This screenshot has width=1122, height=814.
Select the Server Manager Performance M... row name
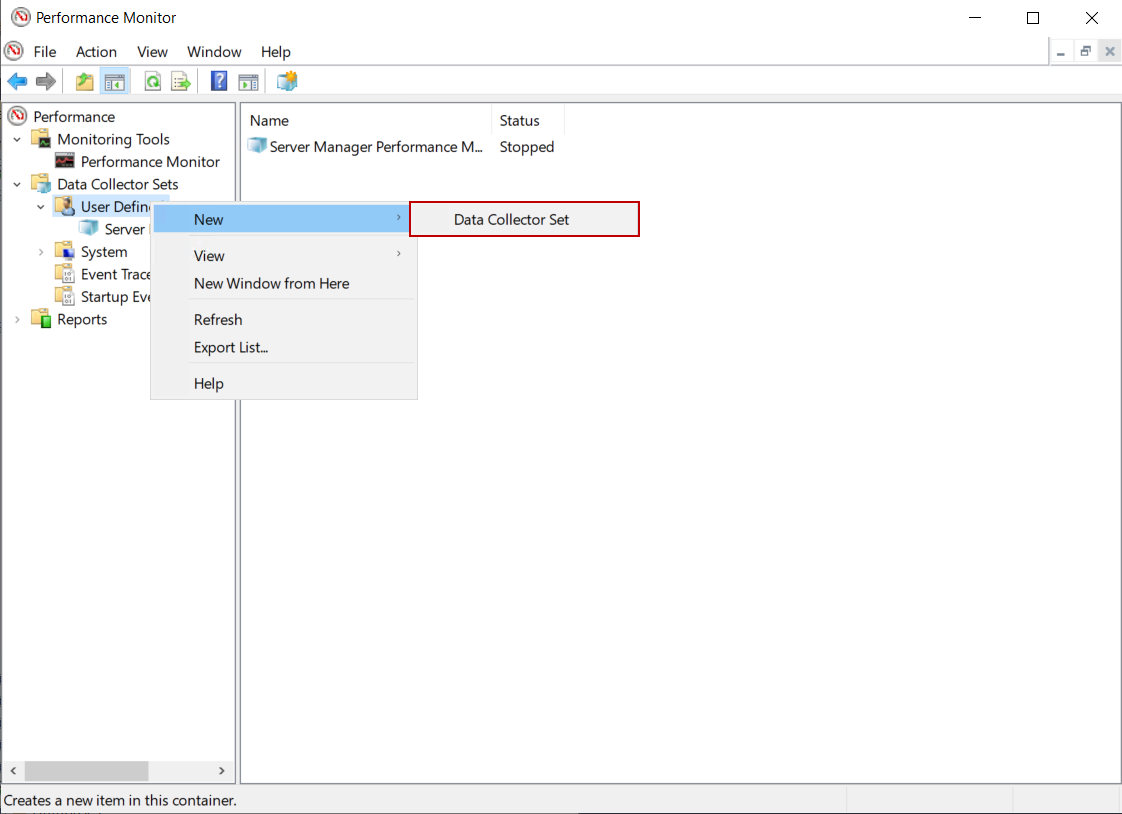pos(376,147)
